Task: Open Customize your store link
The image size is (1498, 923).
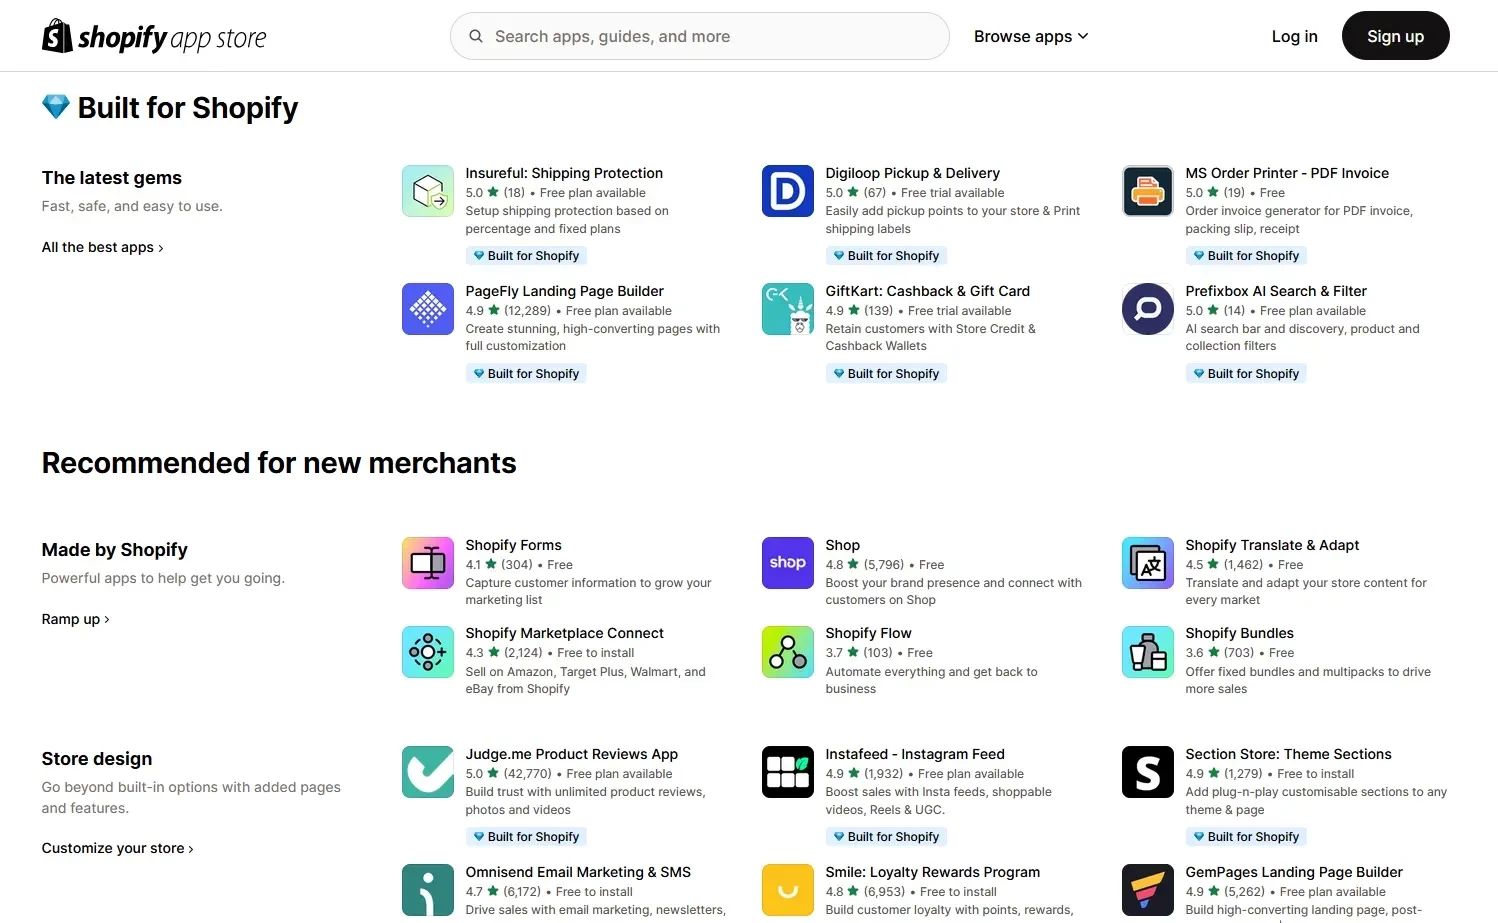Action: (x=118, y=848)
